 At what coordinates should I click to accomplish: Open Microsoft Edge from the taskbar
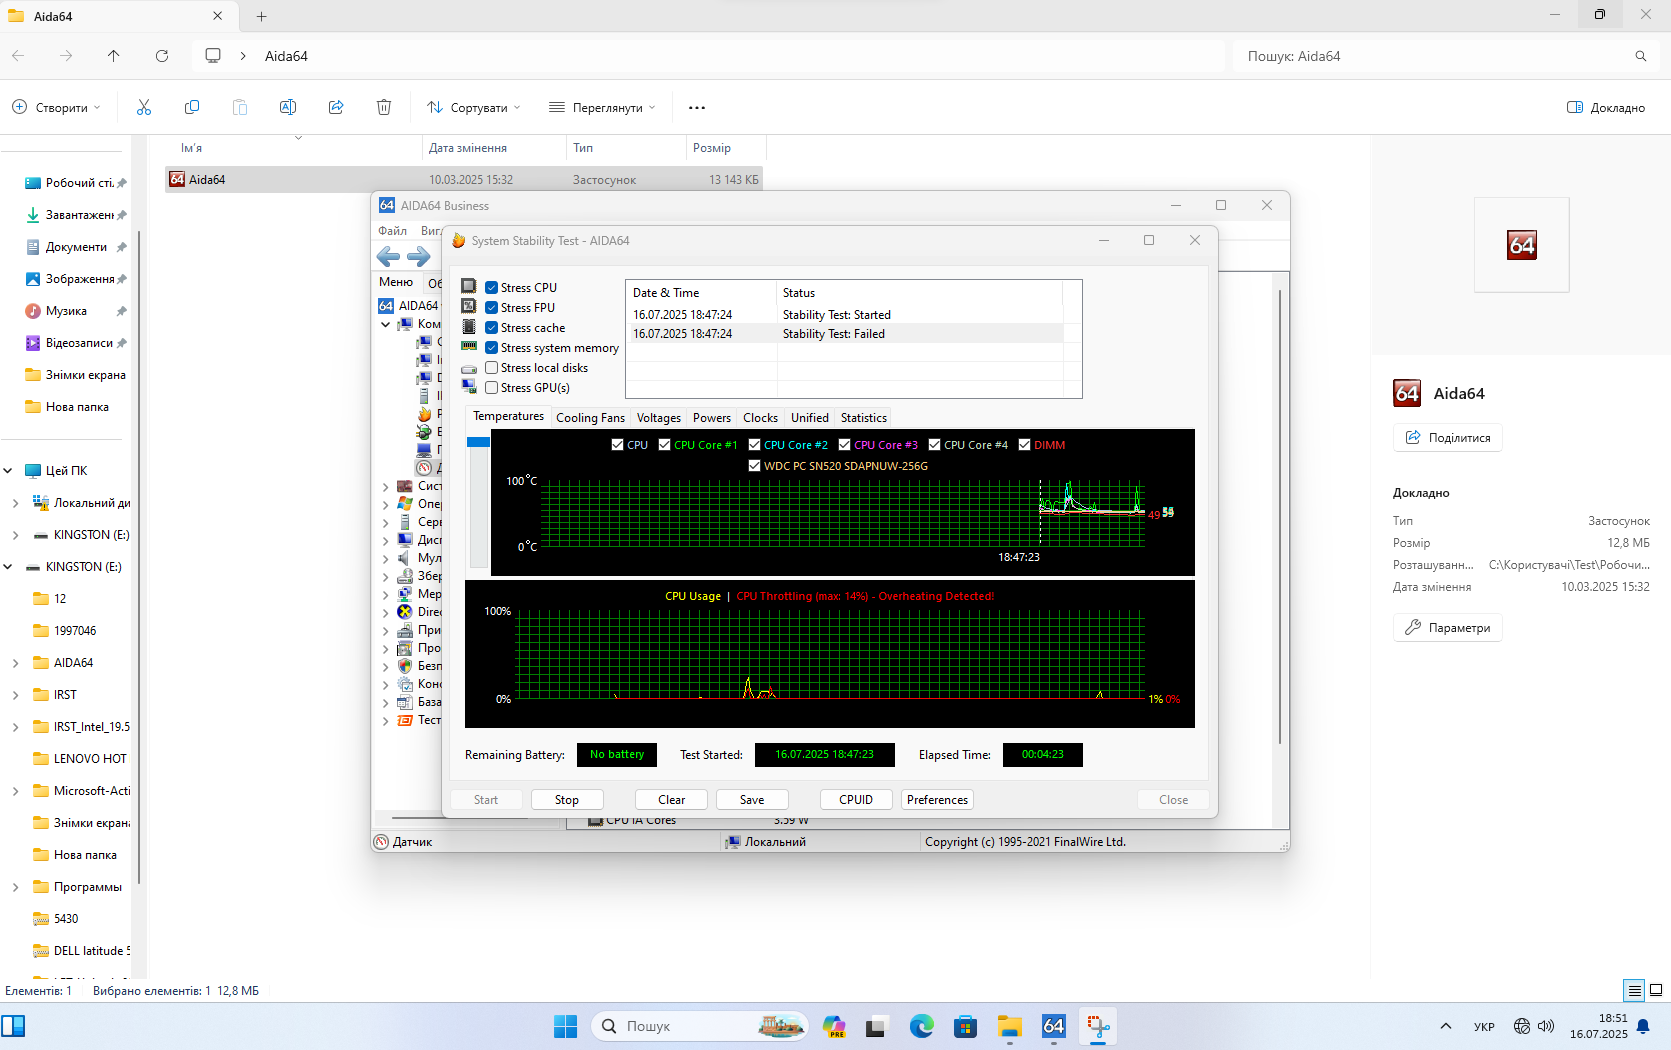(x=921, y=1026)
